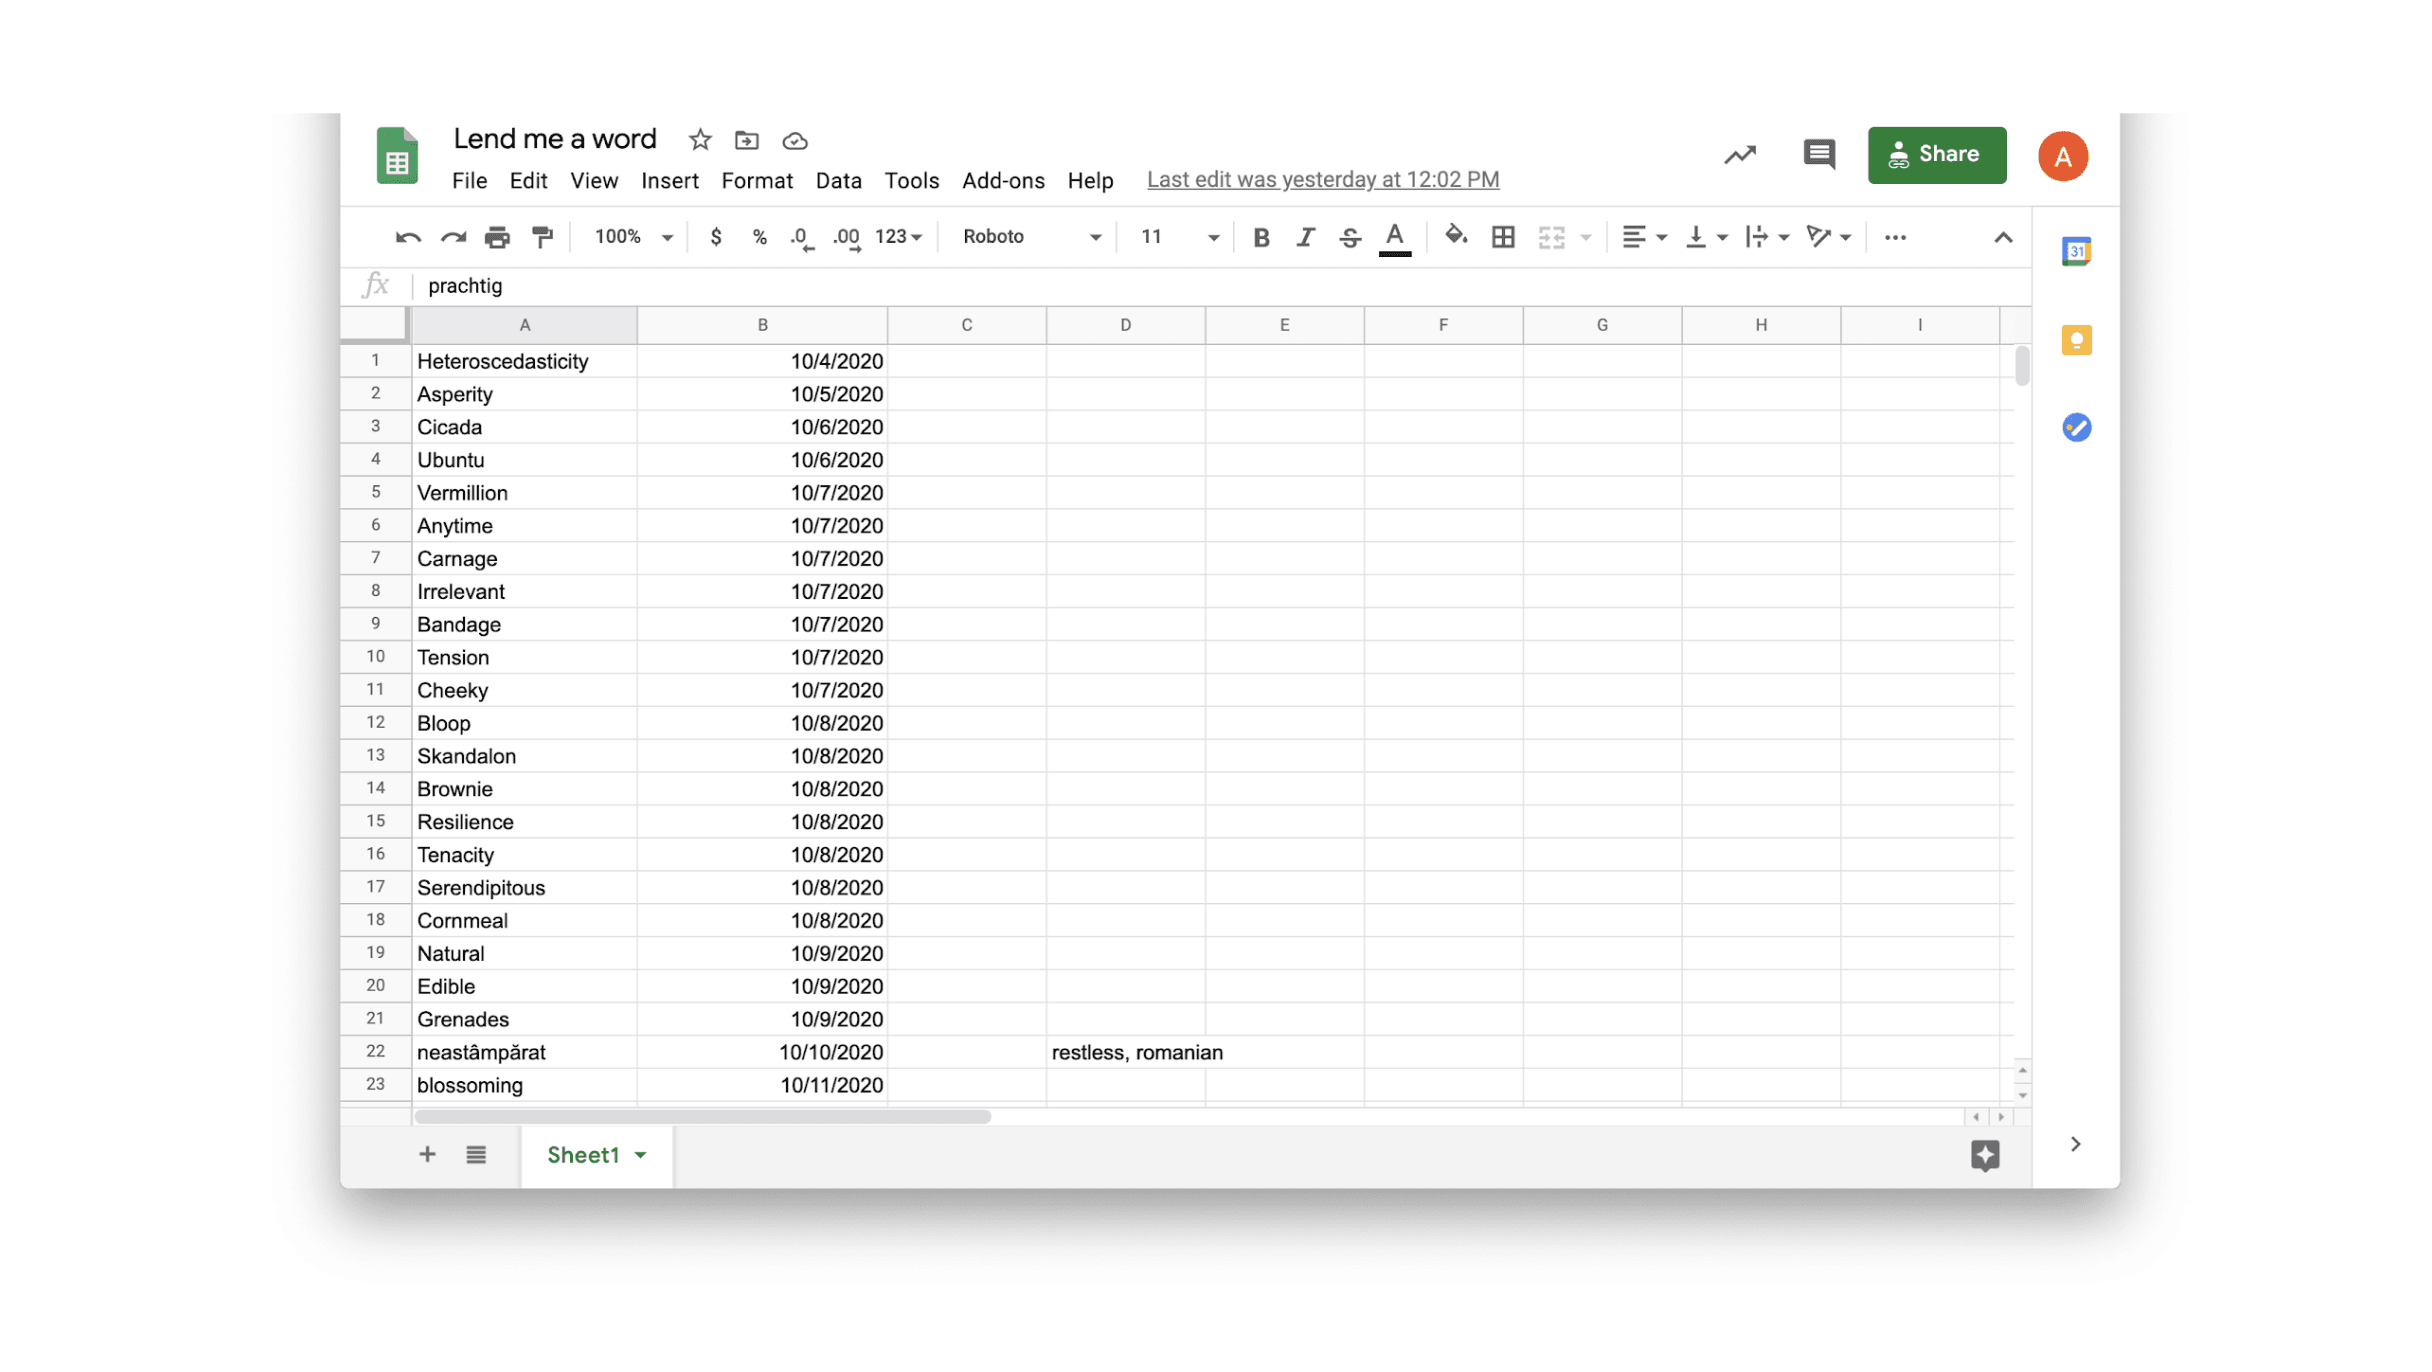2432x1372 pixels.
Task: Open the horizontal align dropdown
Action: [1643, 237]
